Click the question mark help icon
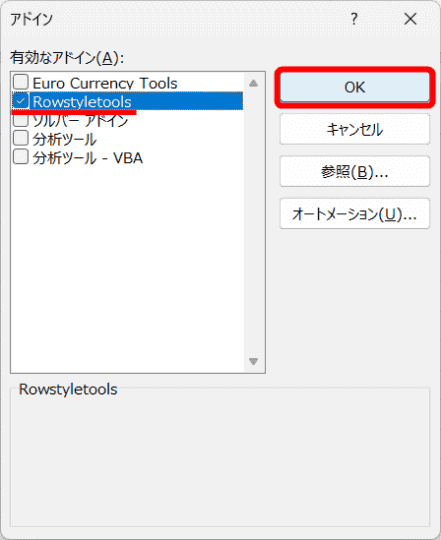Viewport: 441px width, 540px height. coord(354,19)
